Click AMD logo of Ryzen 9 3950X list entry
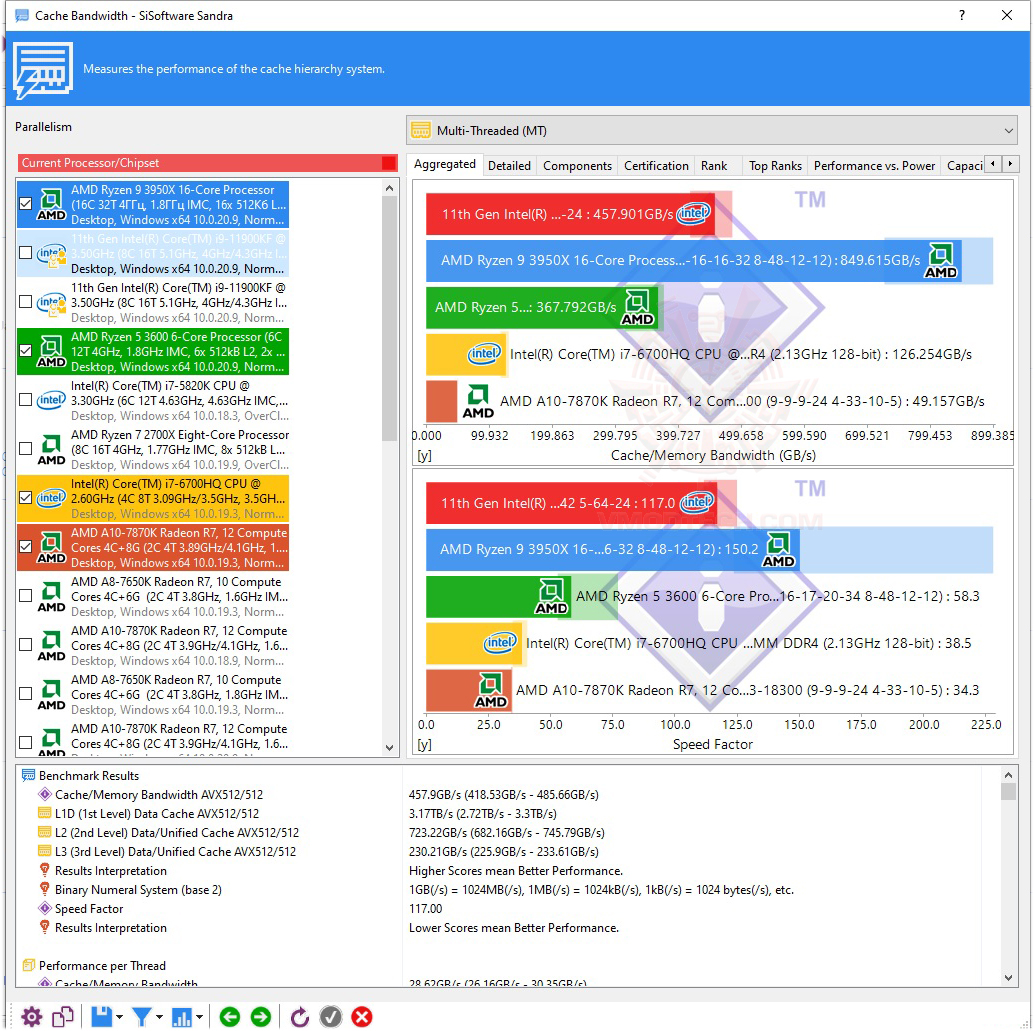 click(51, 204)
